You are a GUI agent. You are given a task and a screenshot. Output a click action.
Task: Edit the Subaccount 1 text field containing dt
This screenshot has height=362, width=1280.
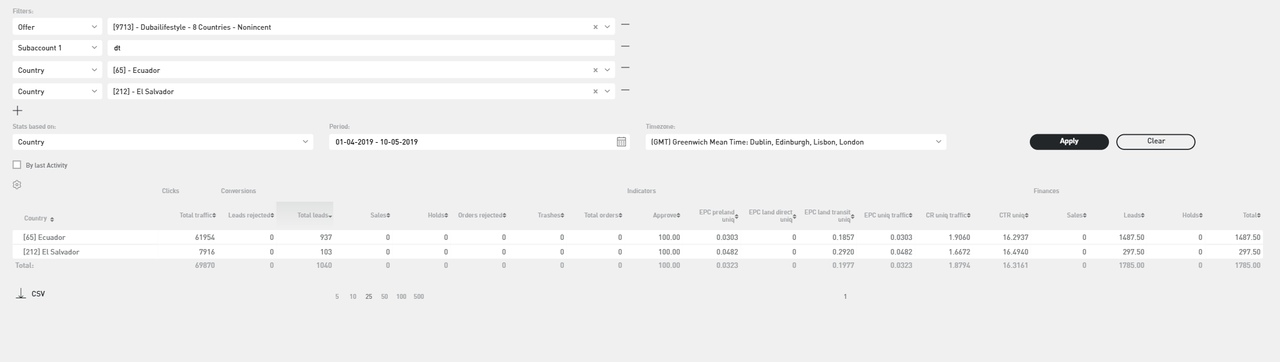tap(360, 48)
